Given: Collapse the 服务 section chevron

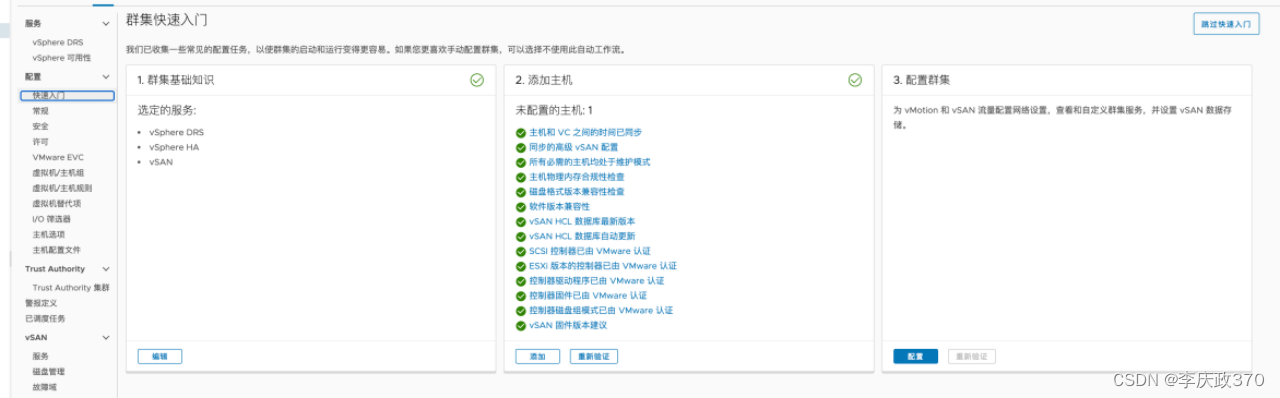Looking at the screenshot, I should coord(106,23).
